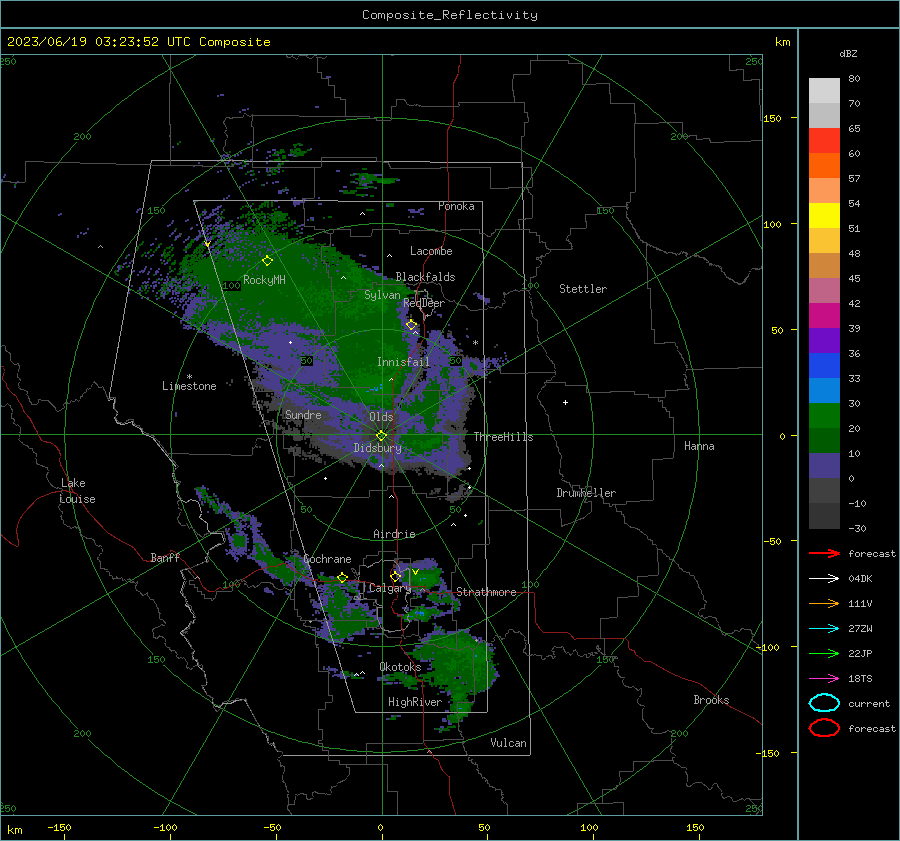Click the yellow diamond marker at Didsbury
900x841 pixels.
point(381,436)
